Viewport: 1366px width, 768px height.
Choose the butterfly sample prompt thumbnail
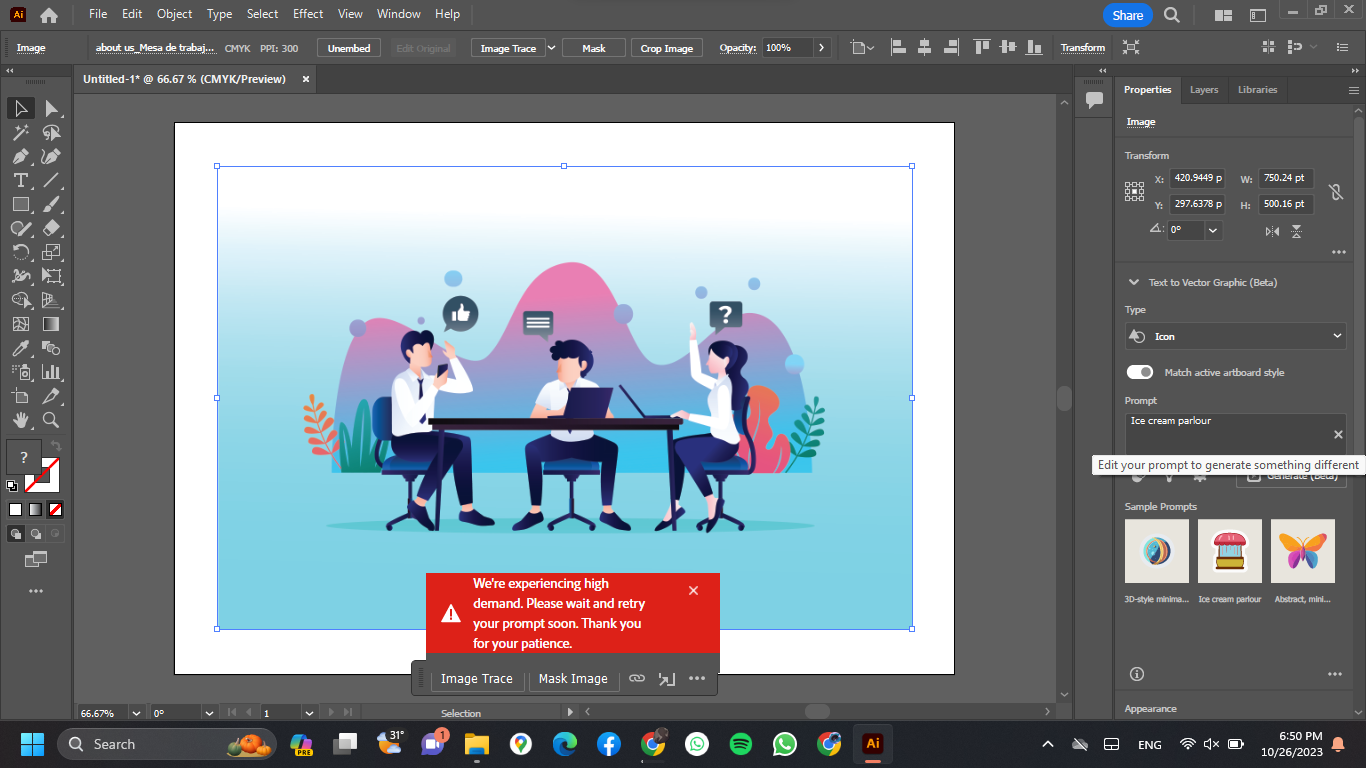pos(1302,551)
